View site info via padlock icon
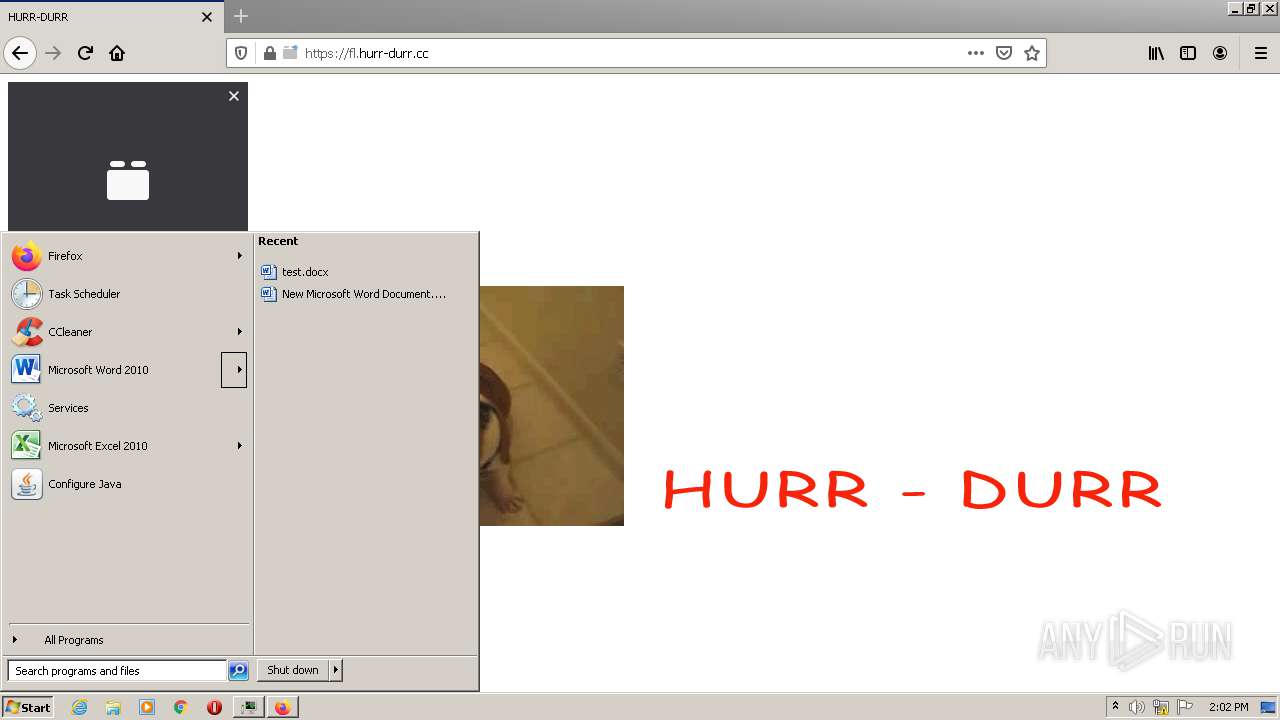Image resolution: width=1280 pixels, height=720 pixels. [269, 53]
